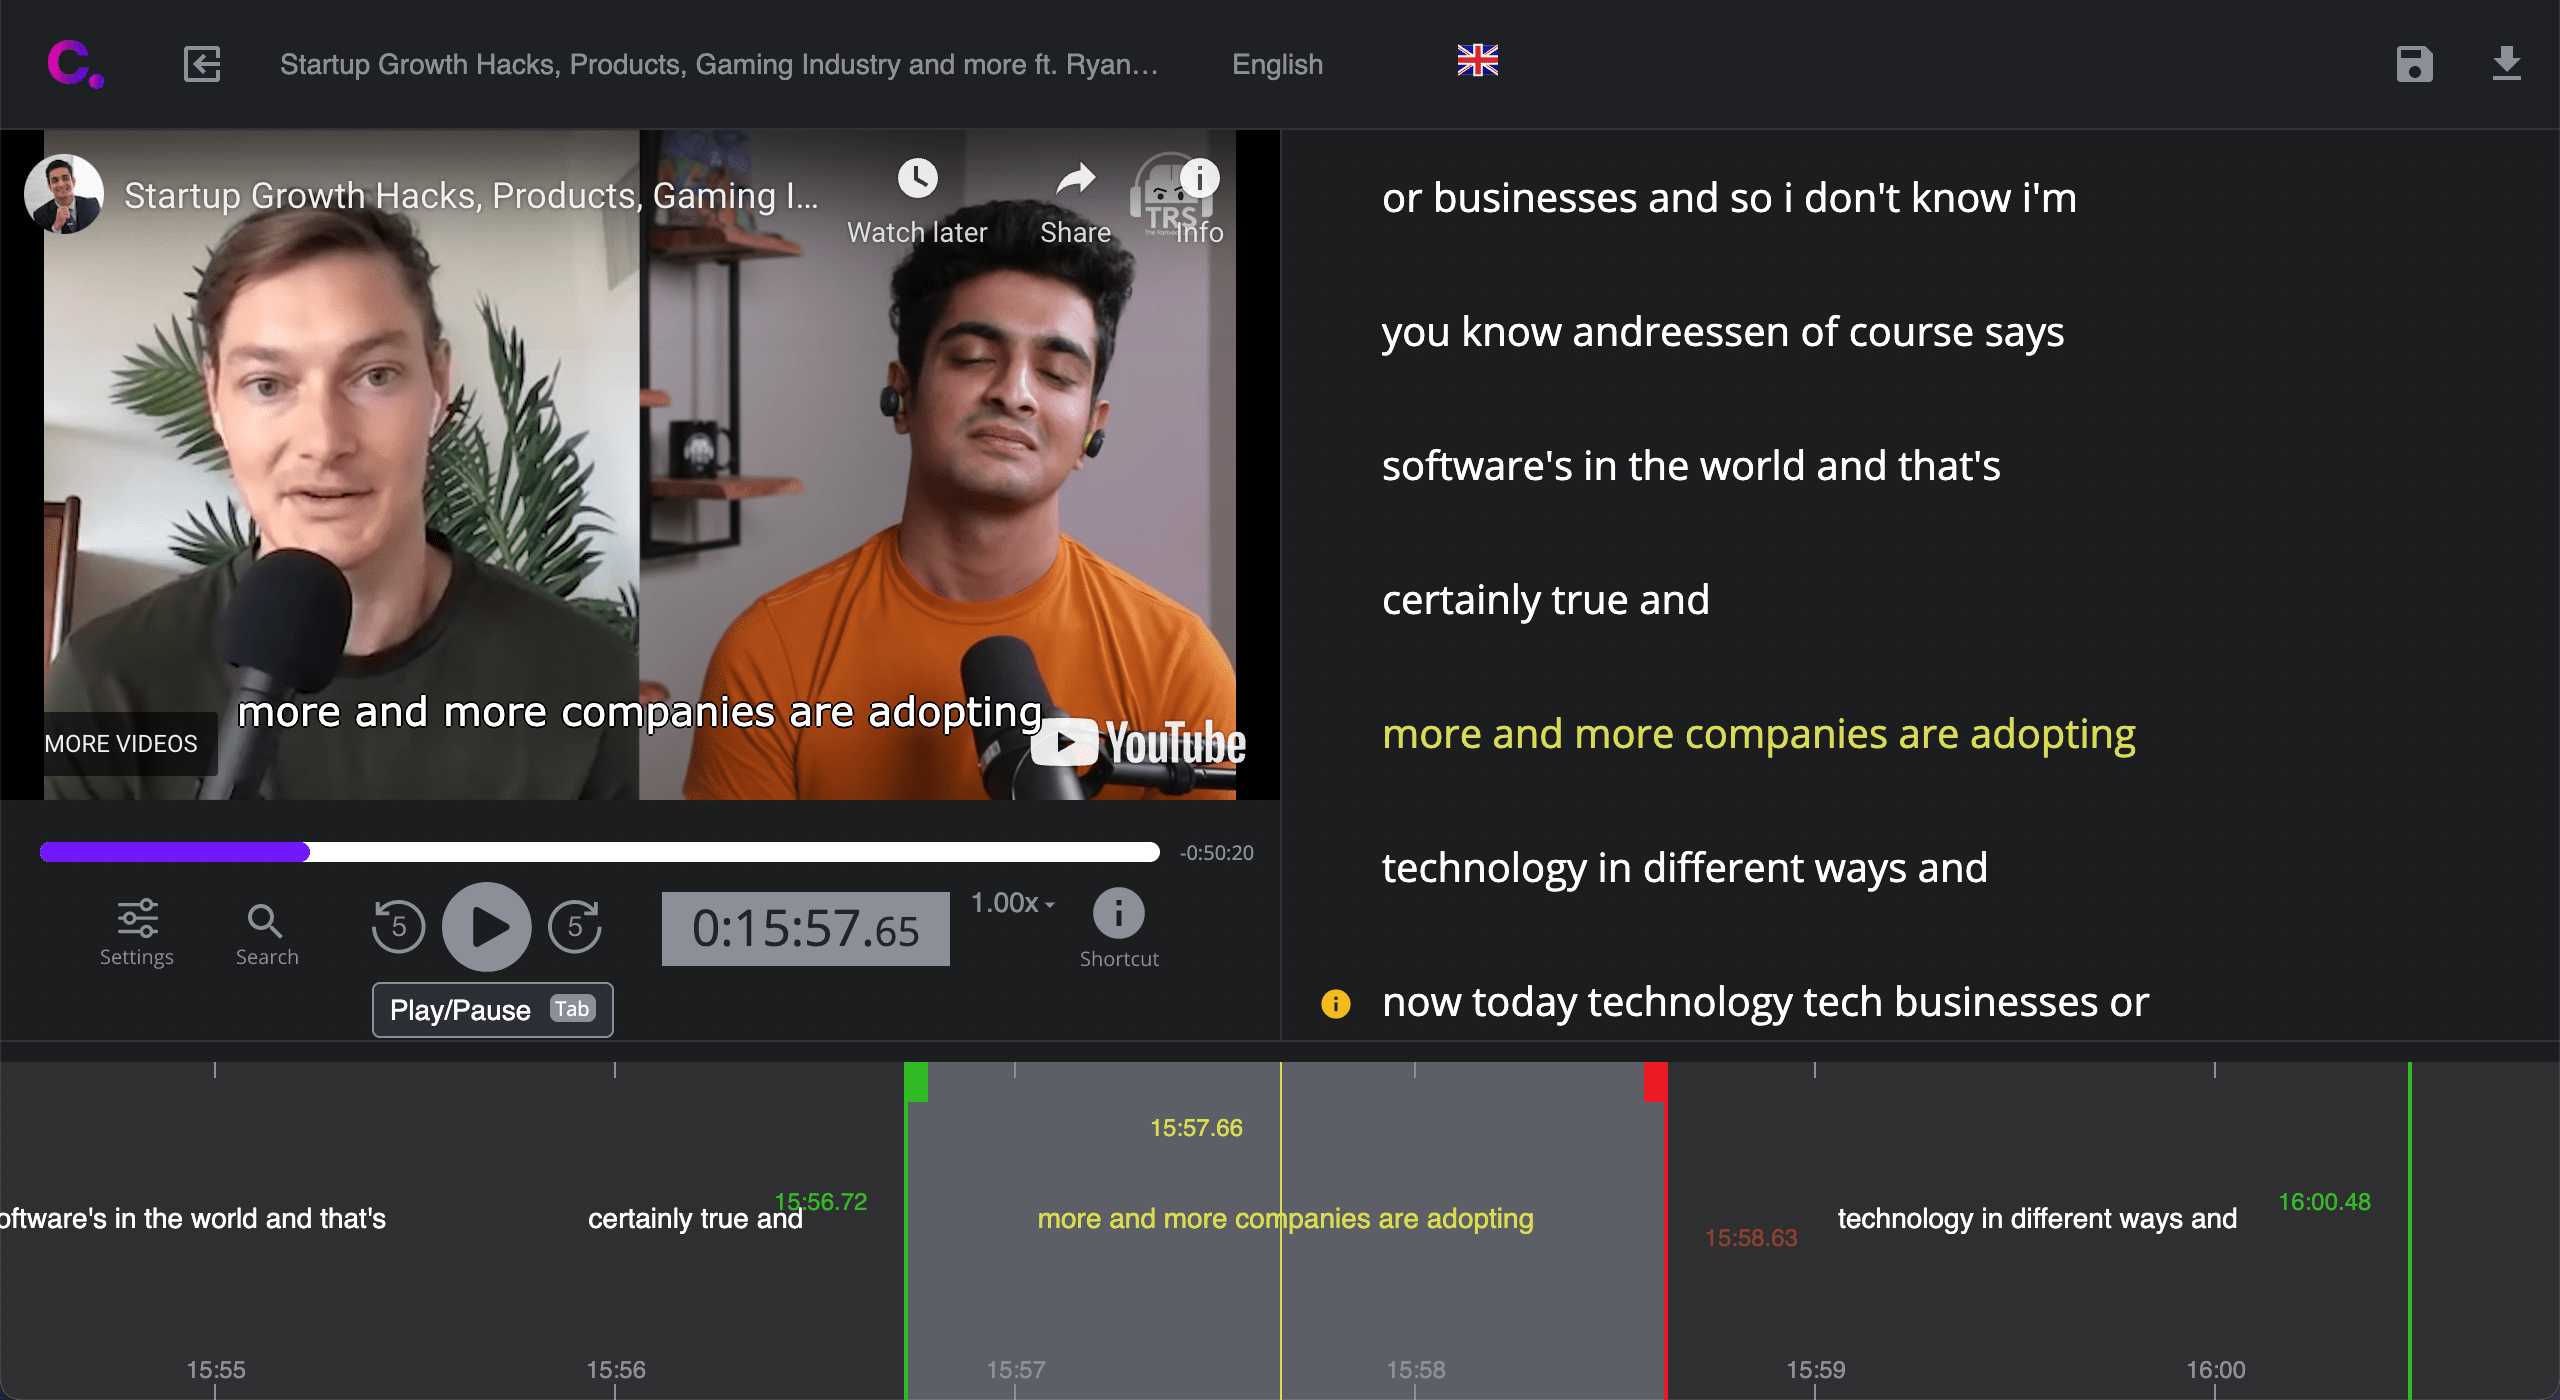Click the download arrow icon
This screenshot has height=1400, width=2560.
click(2506, 65)
